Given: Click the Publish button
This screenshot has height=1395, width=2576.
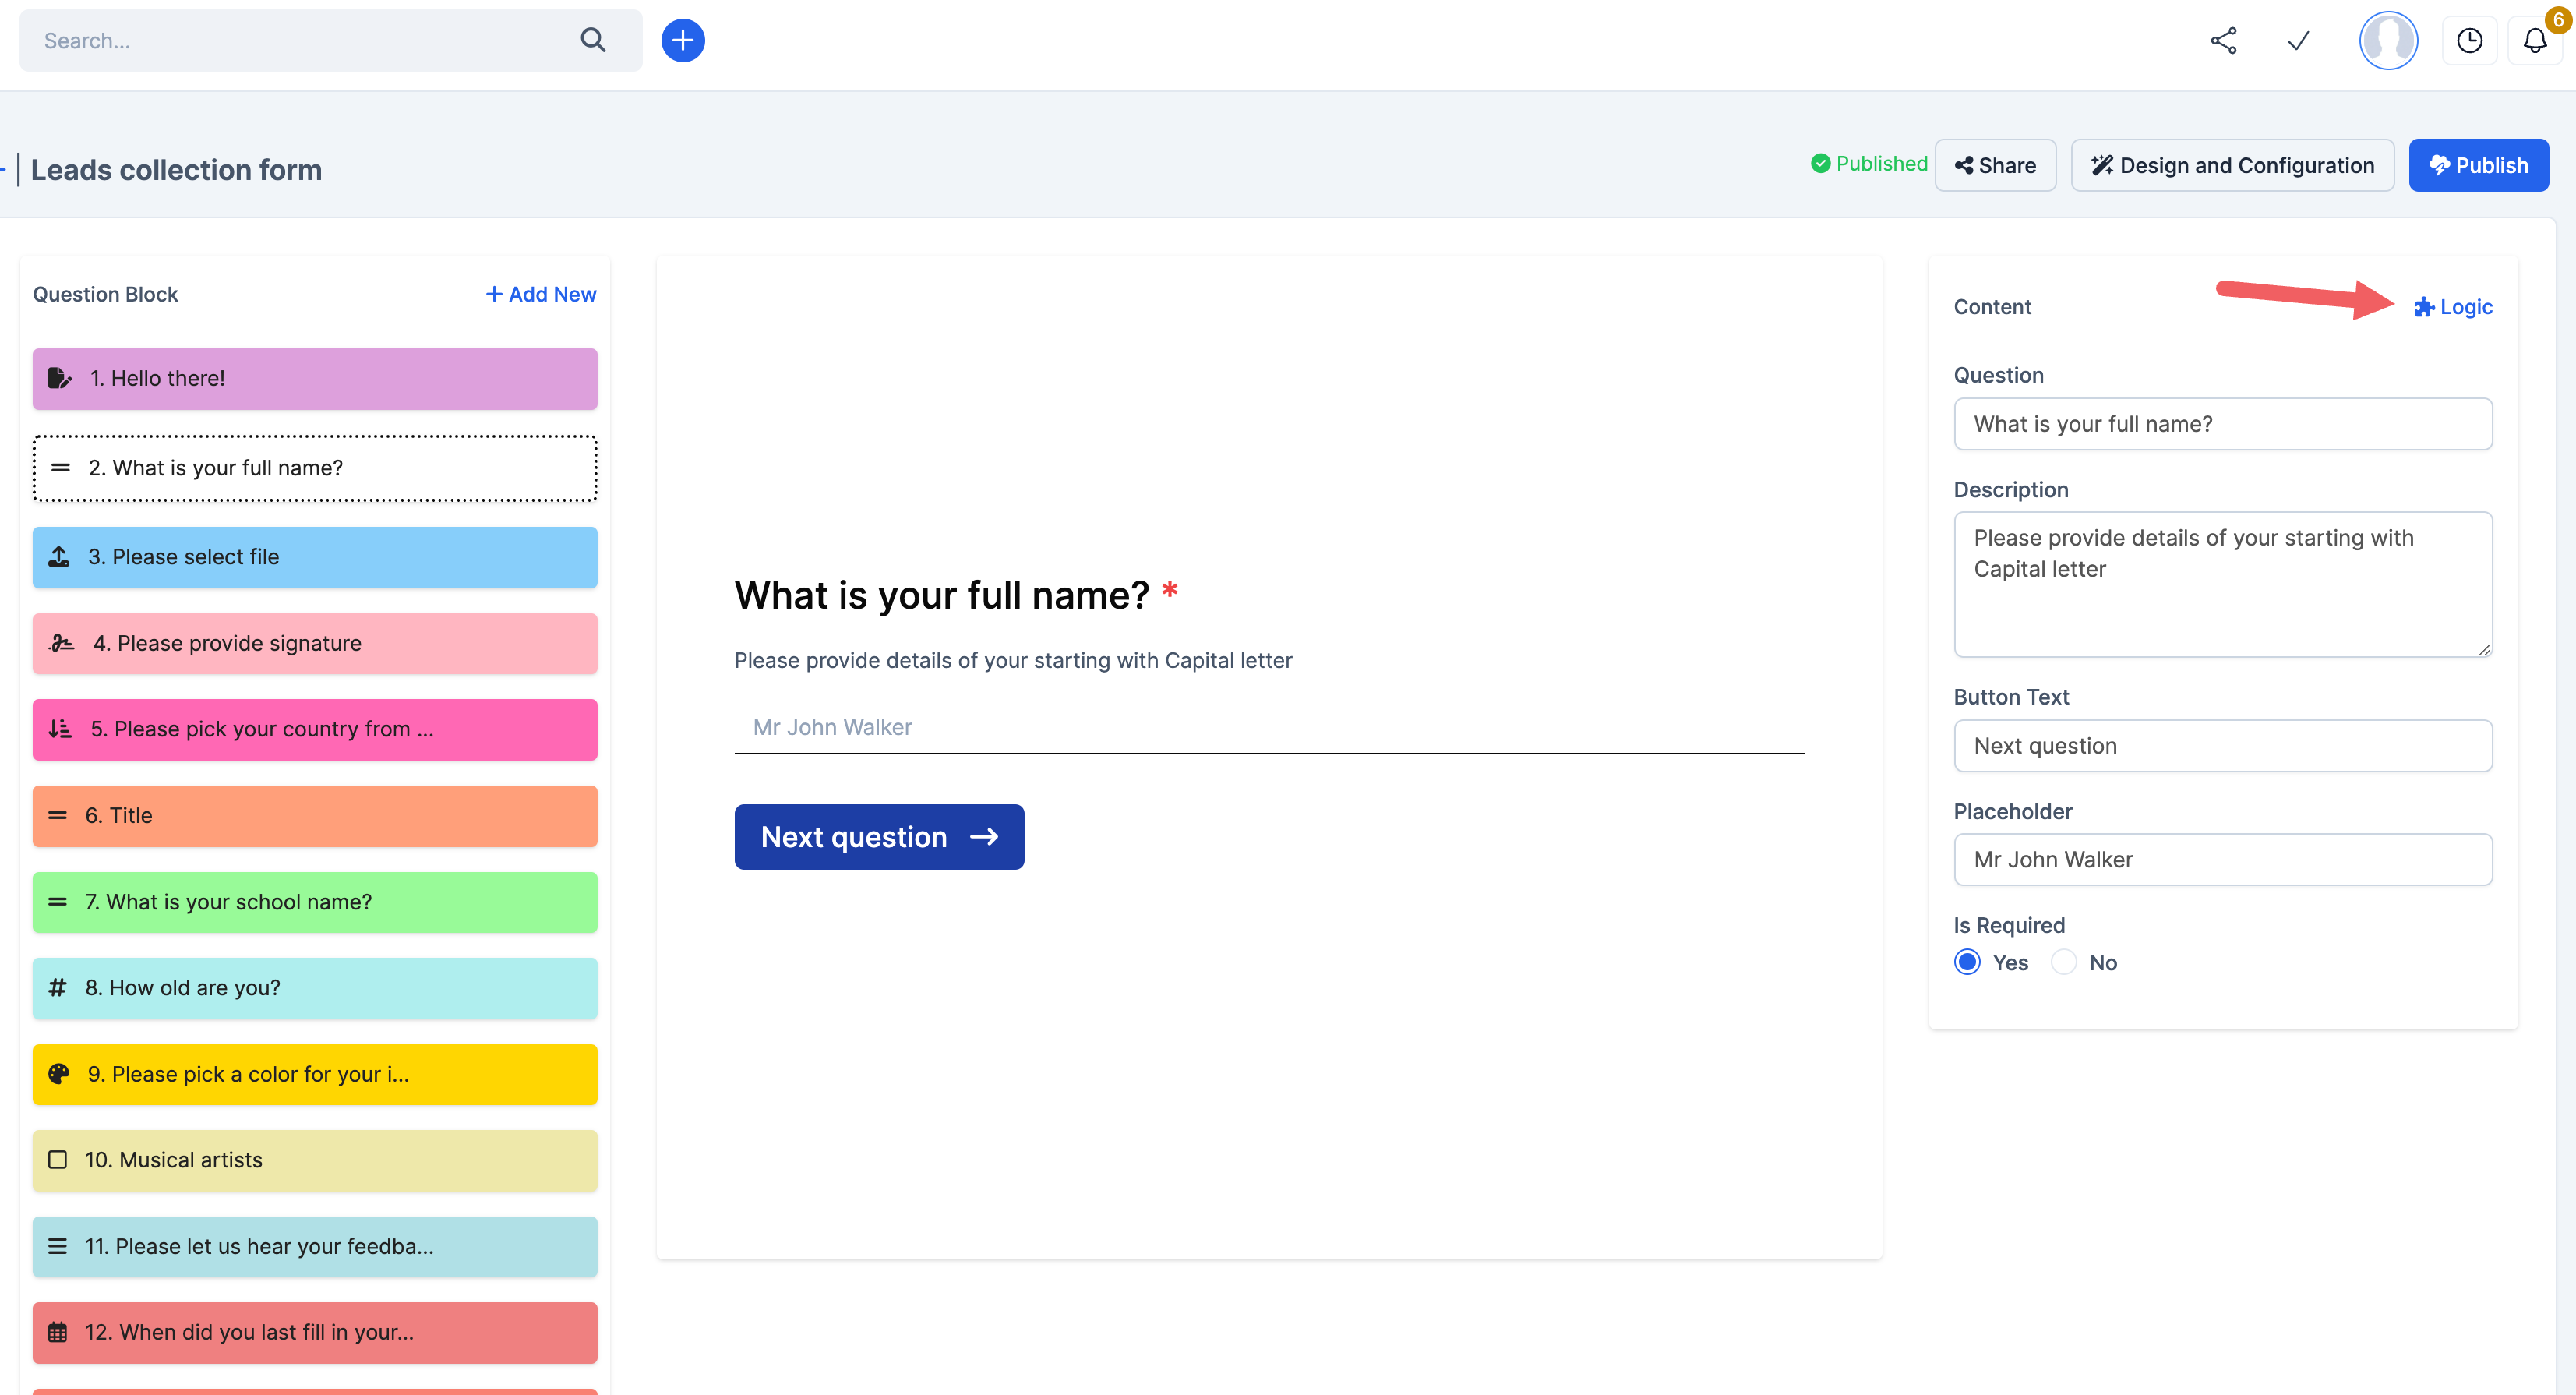Looking at the screenshot, I should pyautogui.click(x=2478, y=165).
